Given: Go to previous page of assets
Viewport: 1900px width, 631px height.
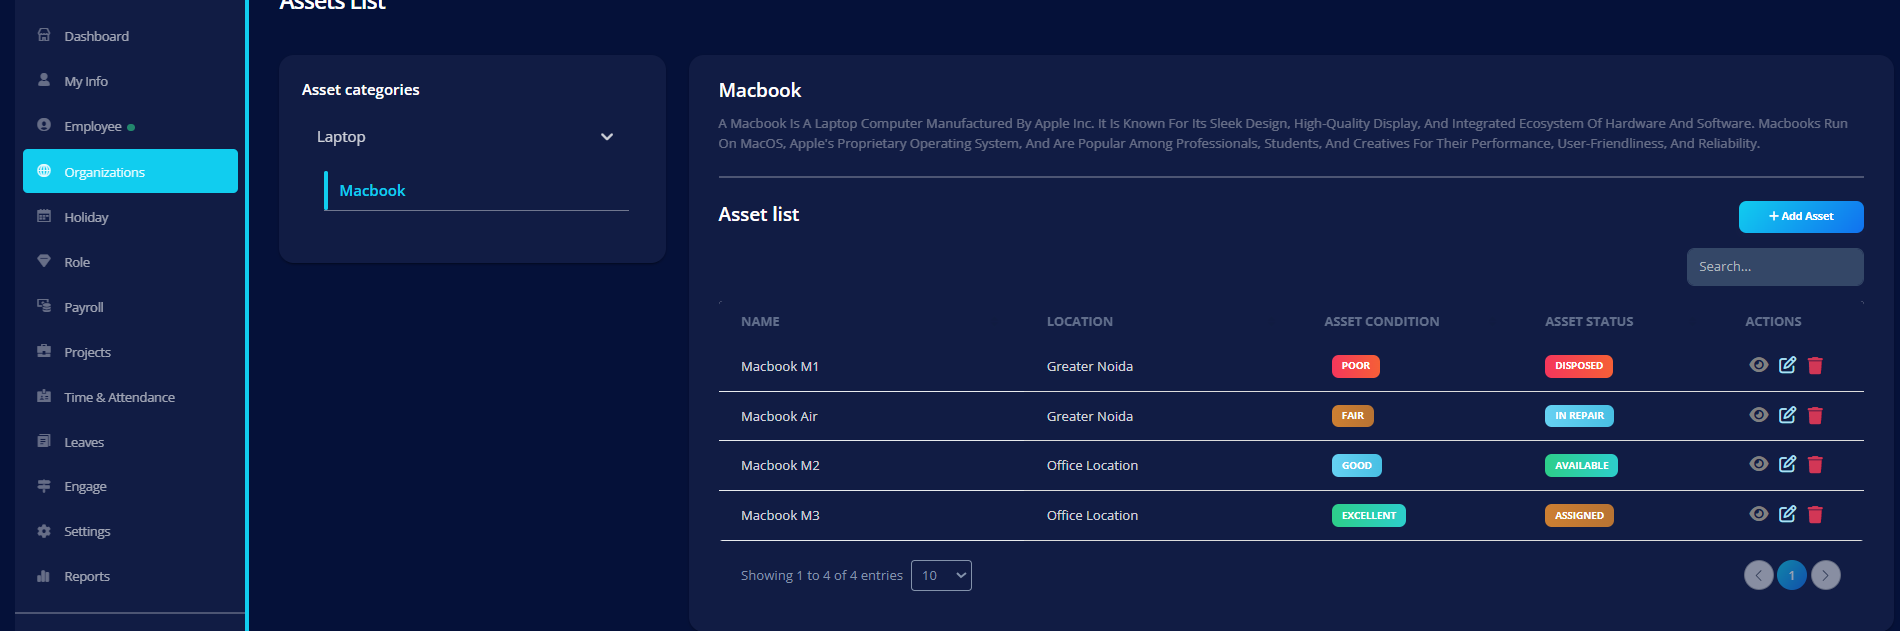Looking at the screenshot, I should tap(1759, 575).
